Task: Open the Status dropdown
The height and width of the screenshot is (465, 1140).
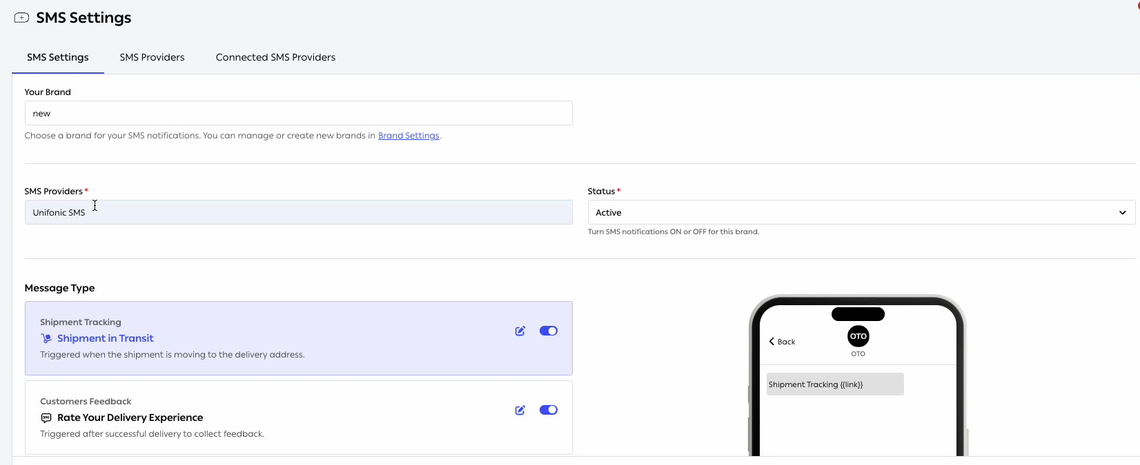Action: click(861, 213)
